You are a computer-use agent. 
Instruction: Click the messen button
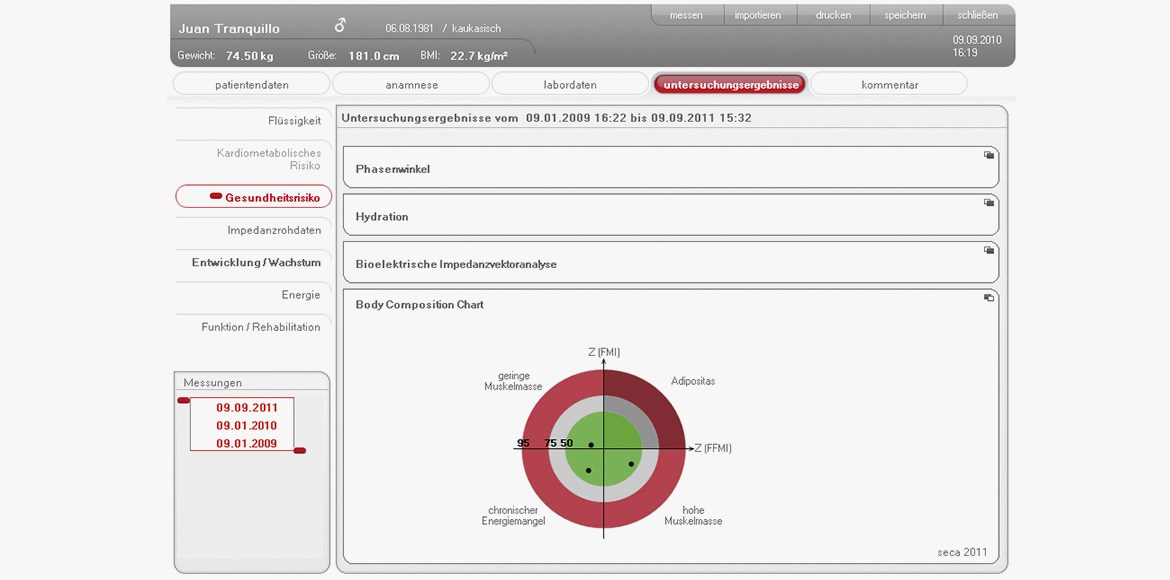(x=686, y=16)
